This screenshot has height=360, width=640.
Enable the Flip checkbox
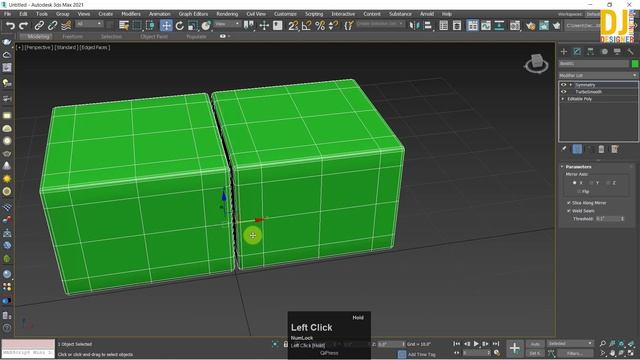pyautogui.click(x=579, y=191)
